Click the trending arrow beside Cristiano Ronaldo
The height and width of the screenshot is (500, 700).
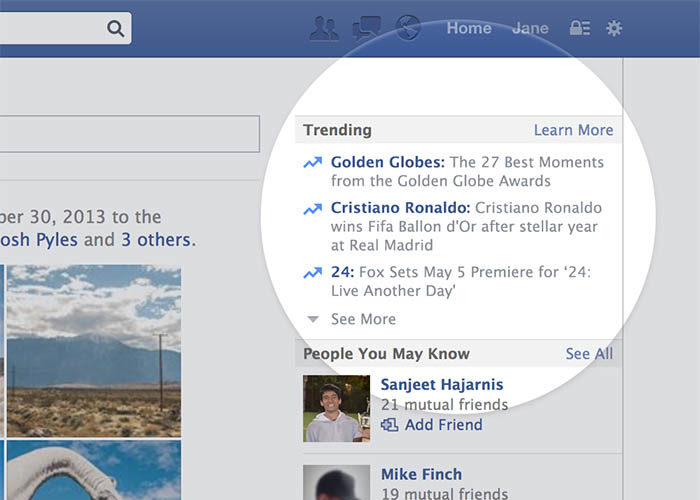312,209
